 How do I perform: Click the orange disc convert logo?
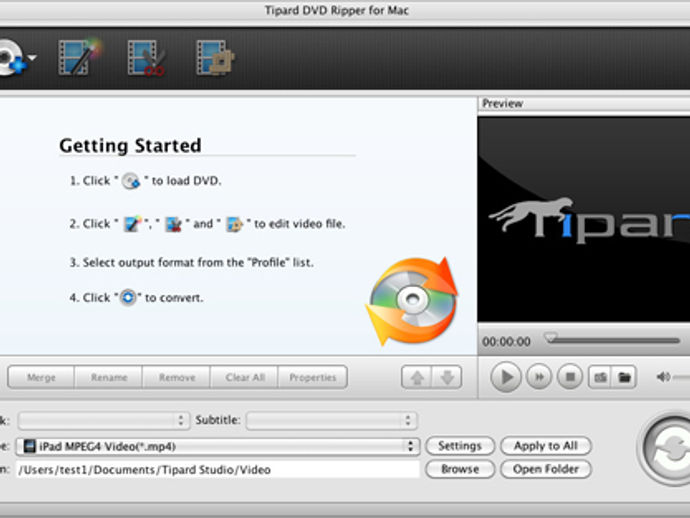[x=412, y=301]
